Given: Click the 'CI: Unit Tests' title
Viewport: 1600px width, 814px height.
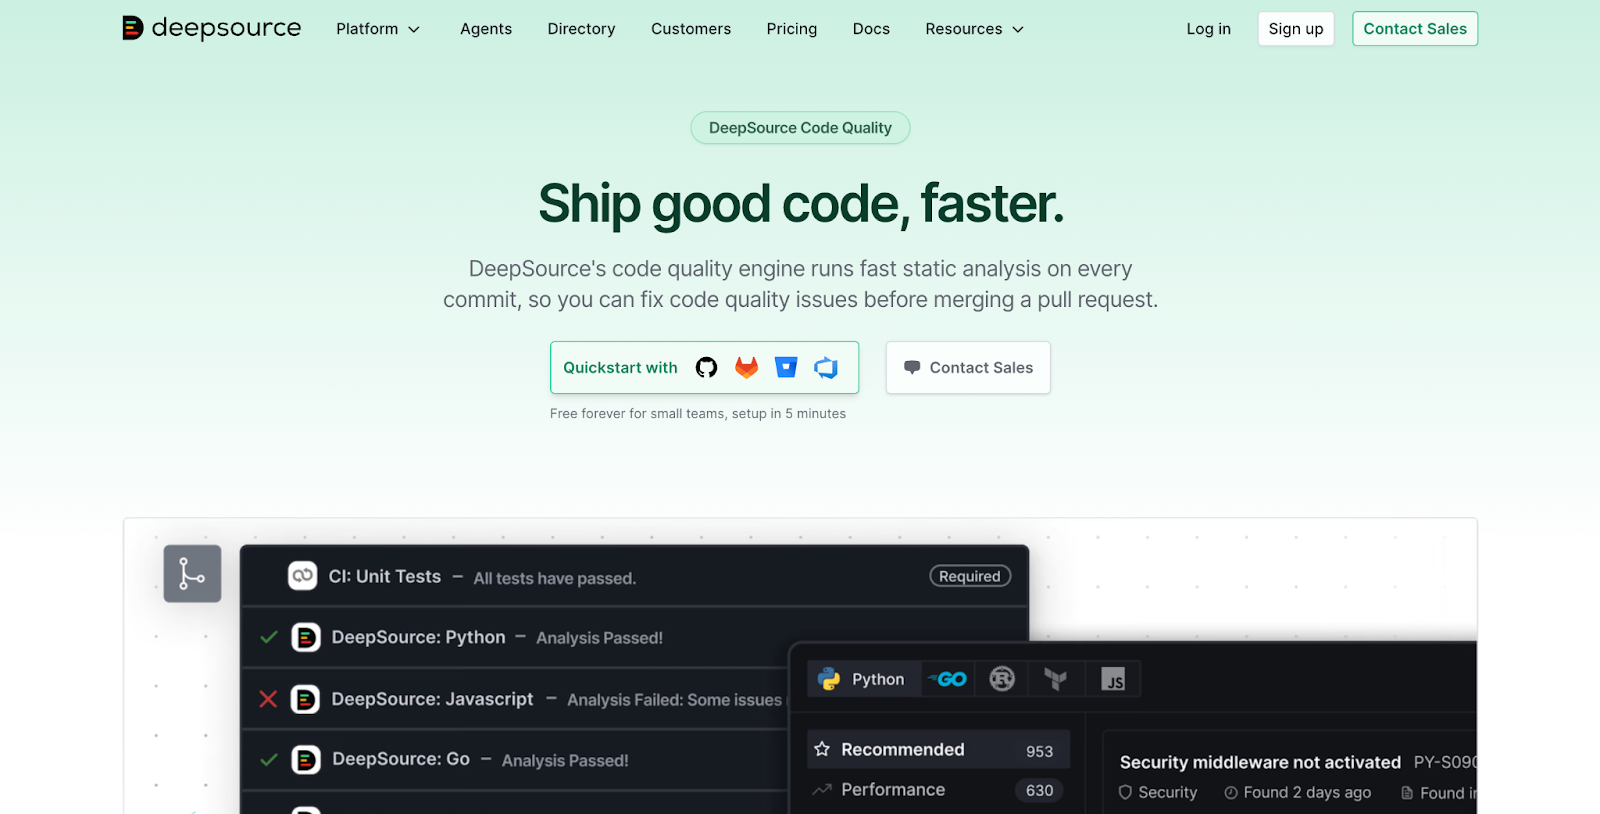Looking at the screenshot, I should pos(385,576).
